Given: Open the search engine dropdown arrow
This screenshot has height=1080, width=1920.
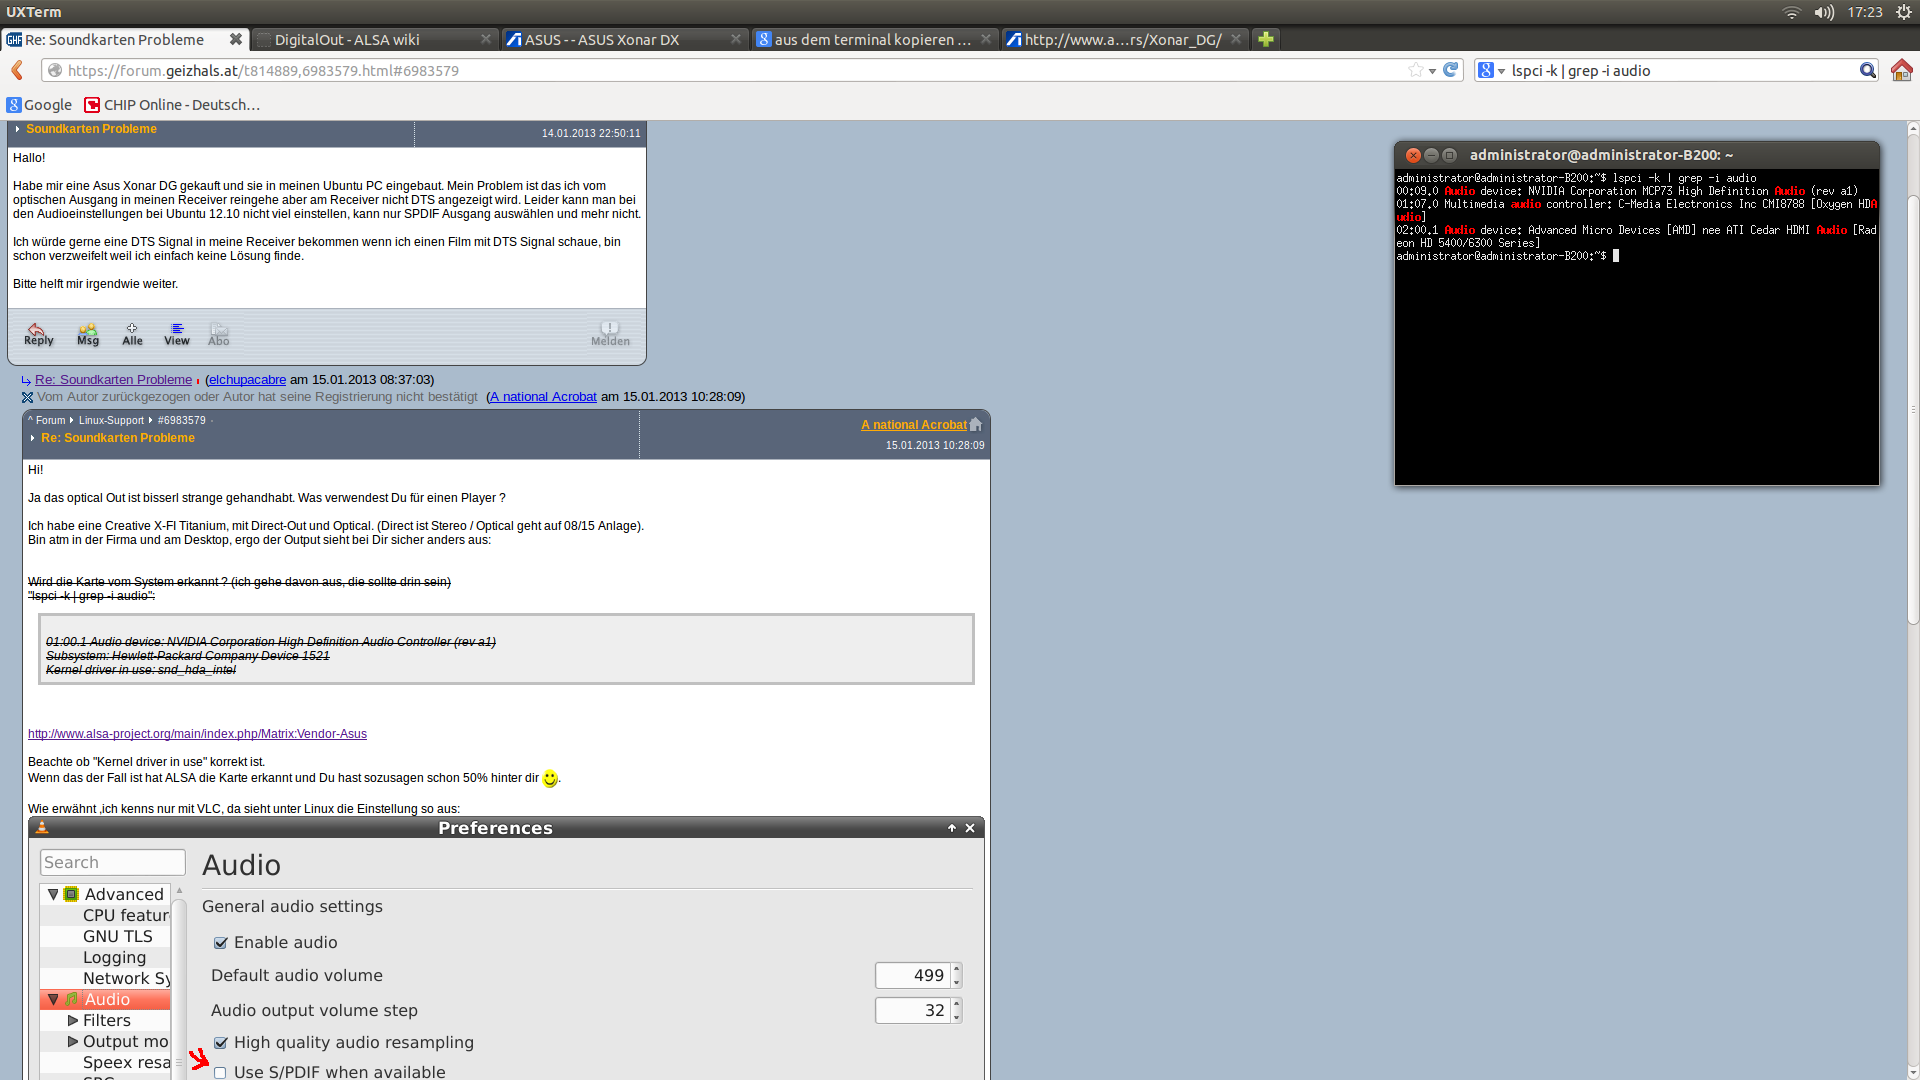Looking at the screenshot, I should tap(1502, 71).
